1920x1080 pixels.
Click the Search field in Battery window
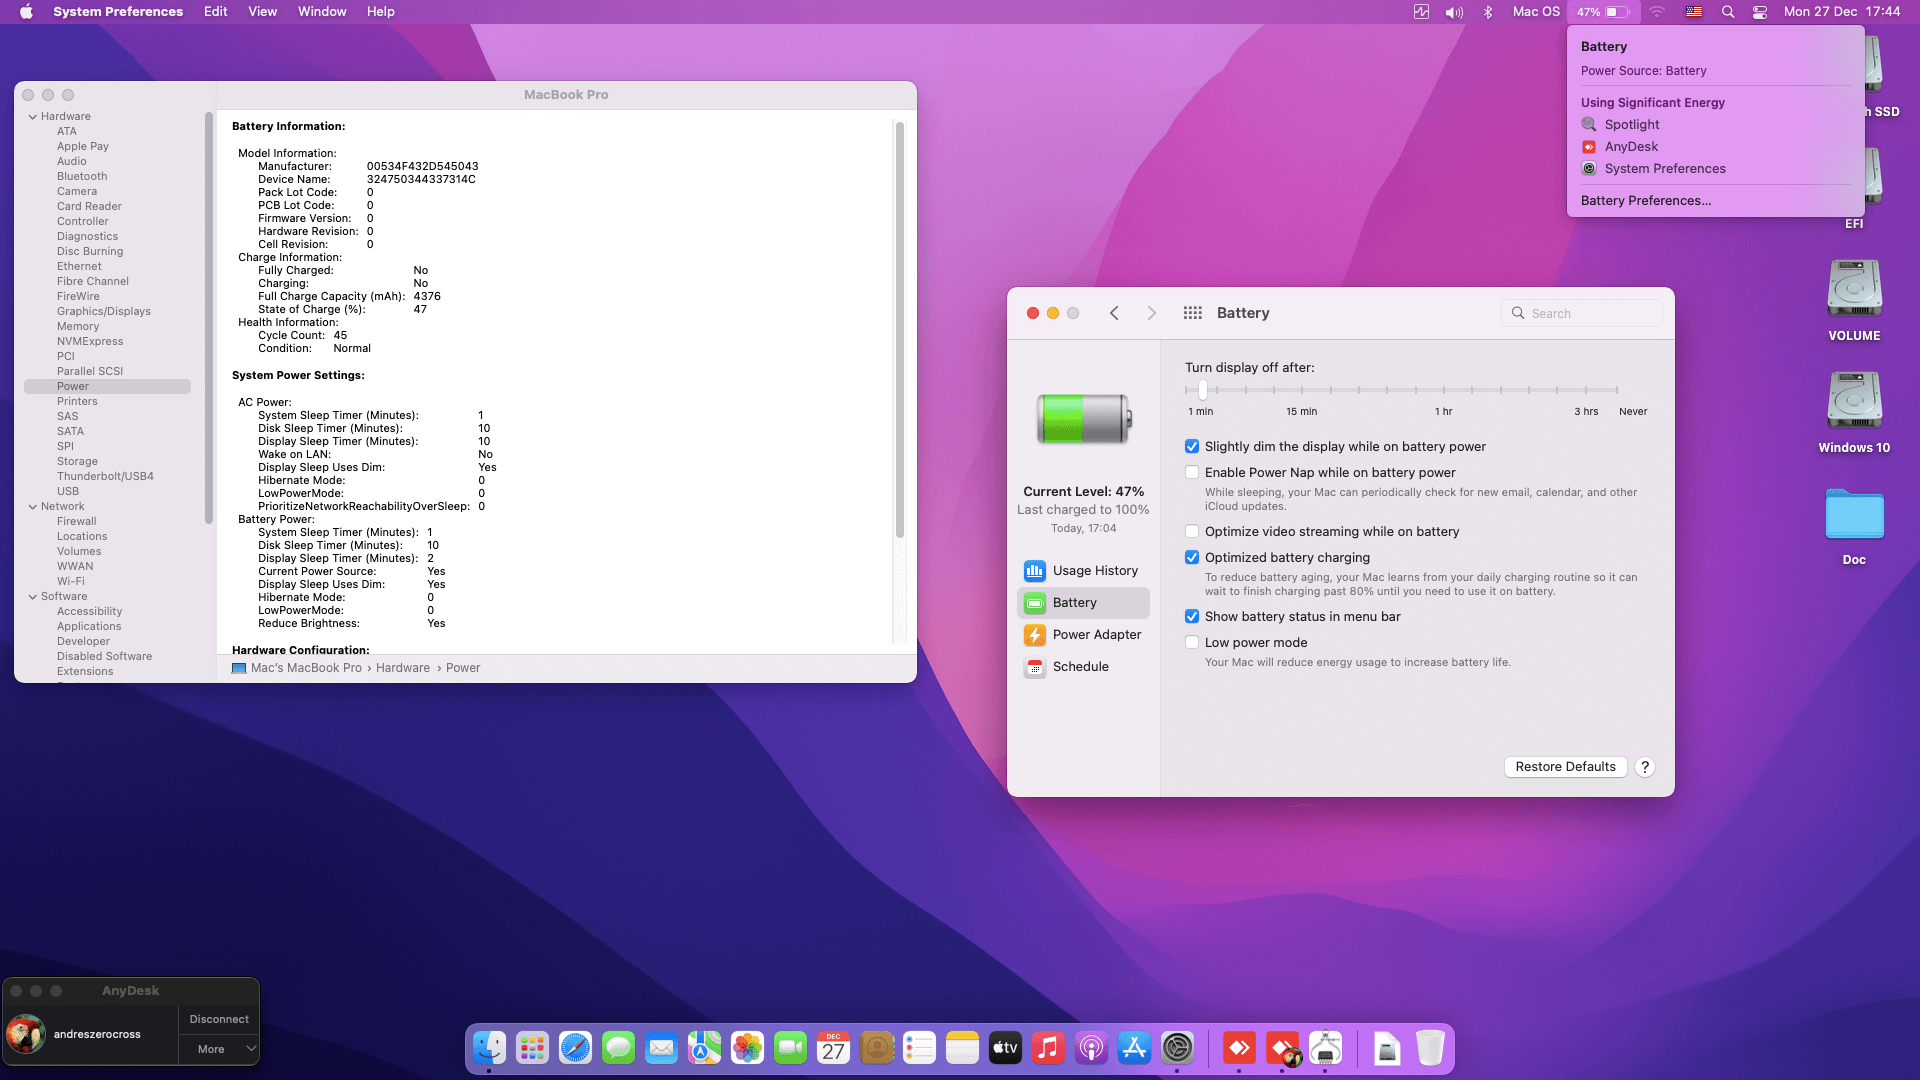point(1582,313)
